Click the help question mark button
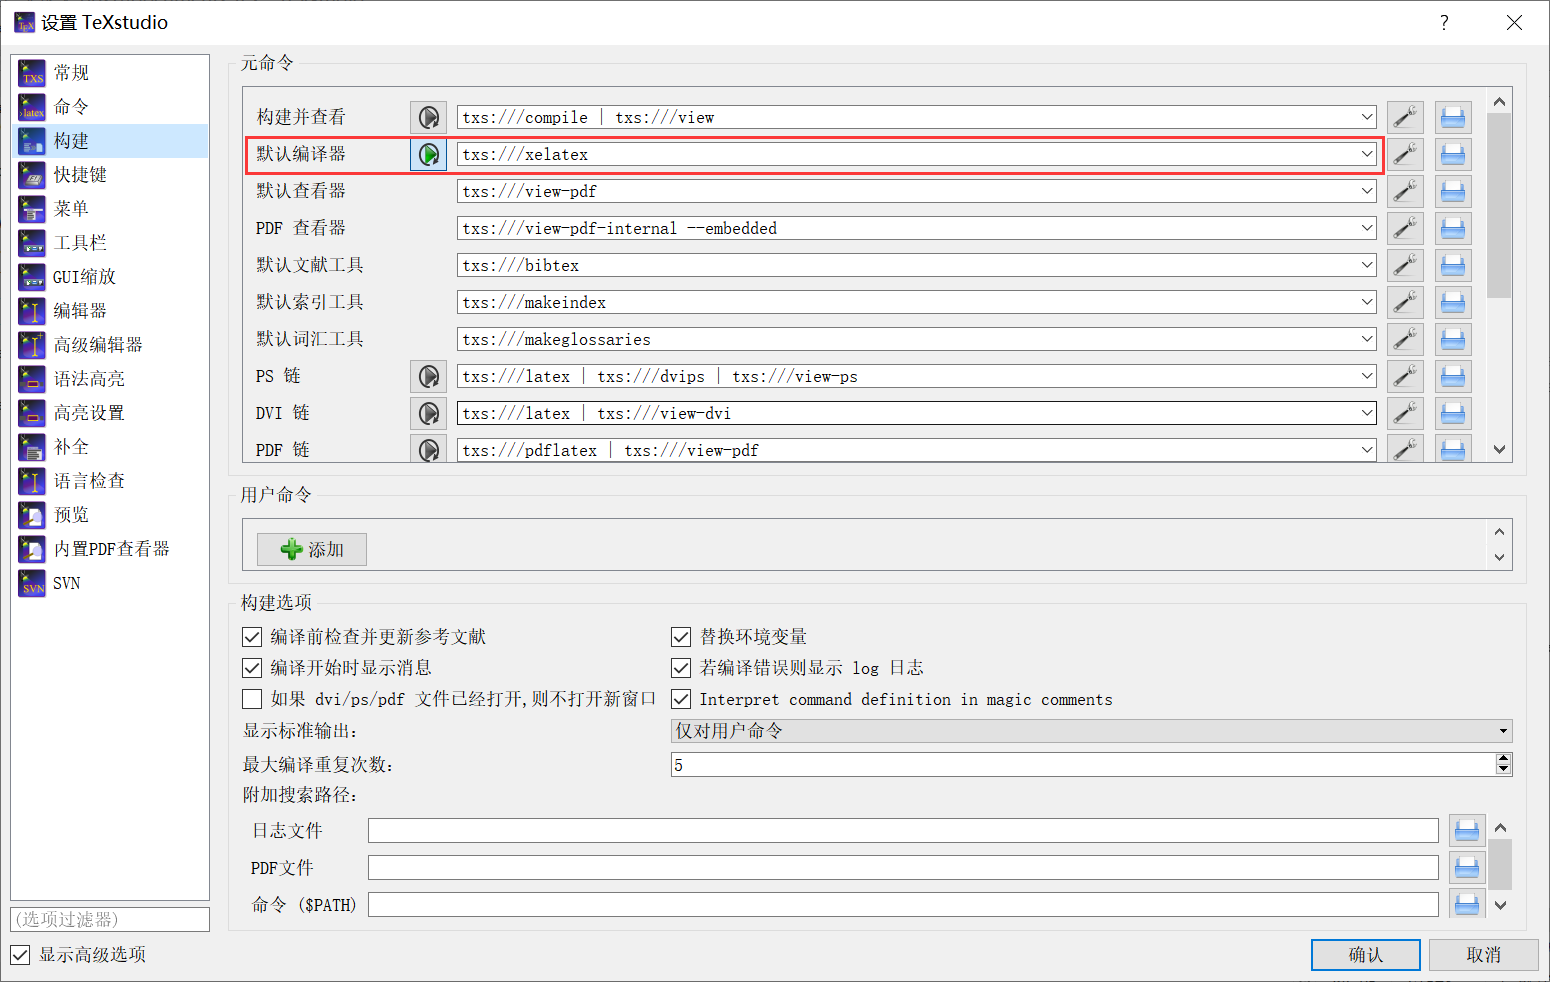Image resolution: width=1550 pixels, height=982 pixels. click(1444, 23)
